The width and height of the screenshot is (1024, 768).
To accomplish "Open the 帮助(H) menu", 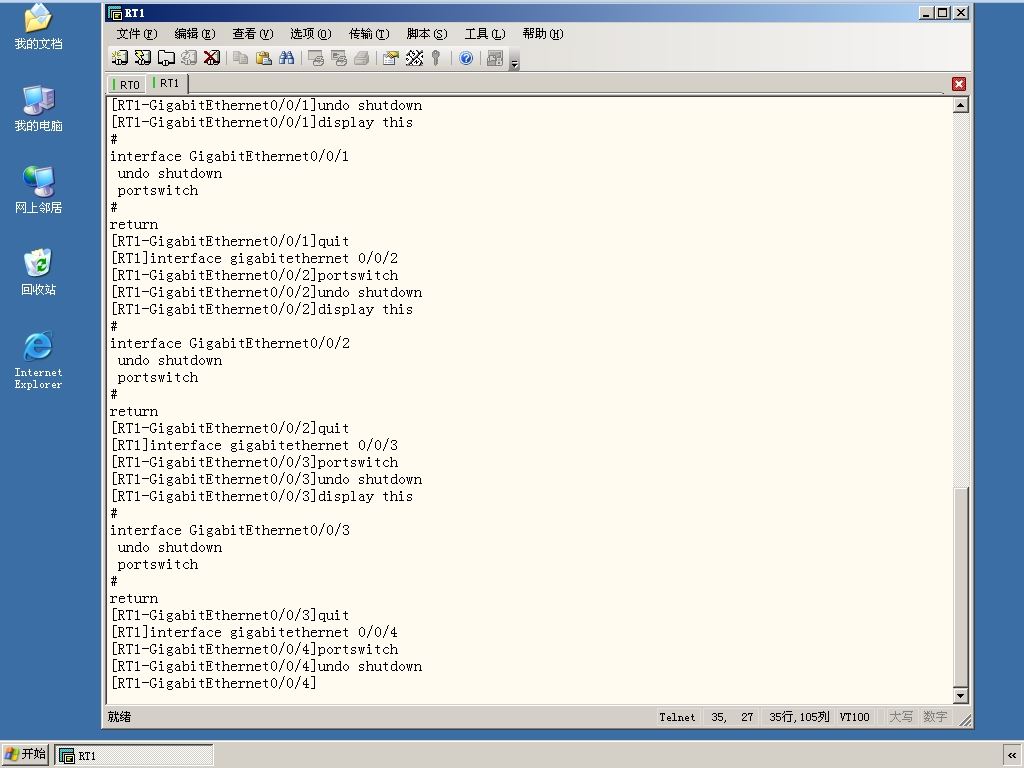I will pyautogui.click(x=543, y=34).
